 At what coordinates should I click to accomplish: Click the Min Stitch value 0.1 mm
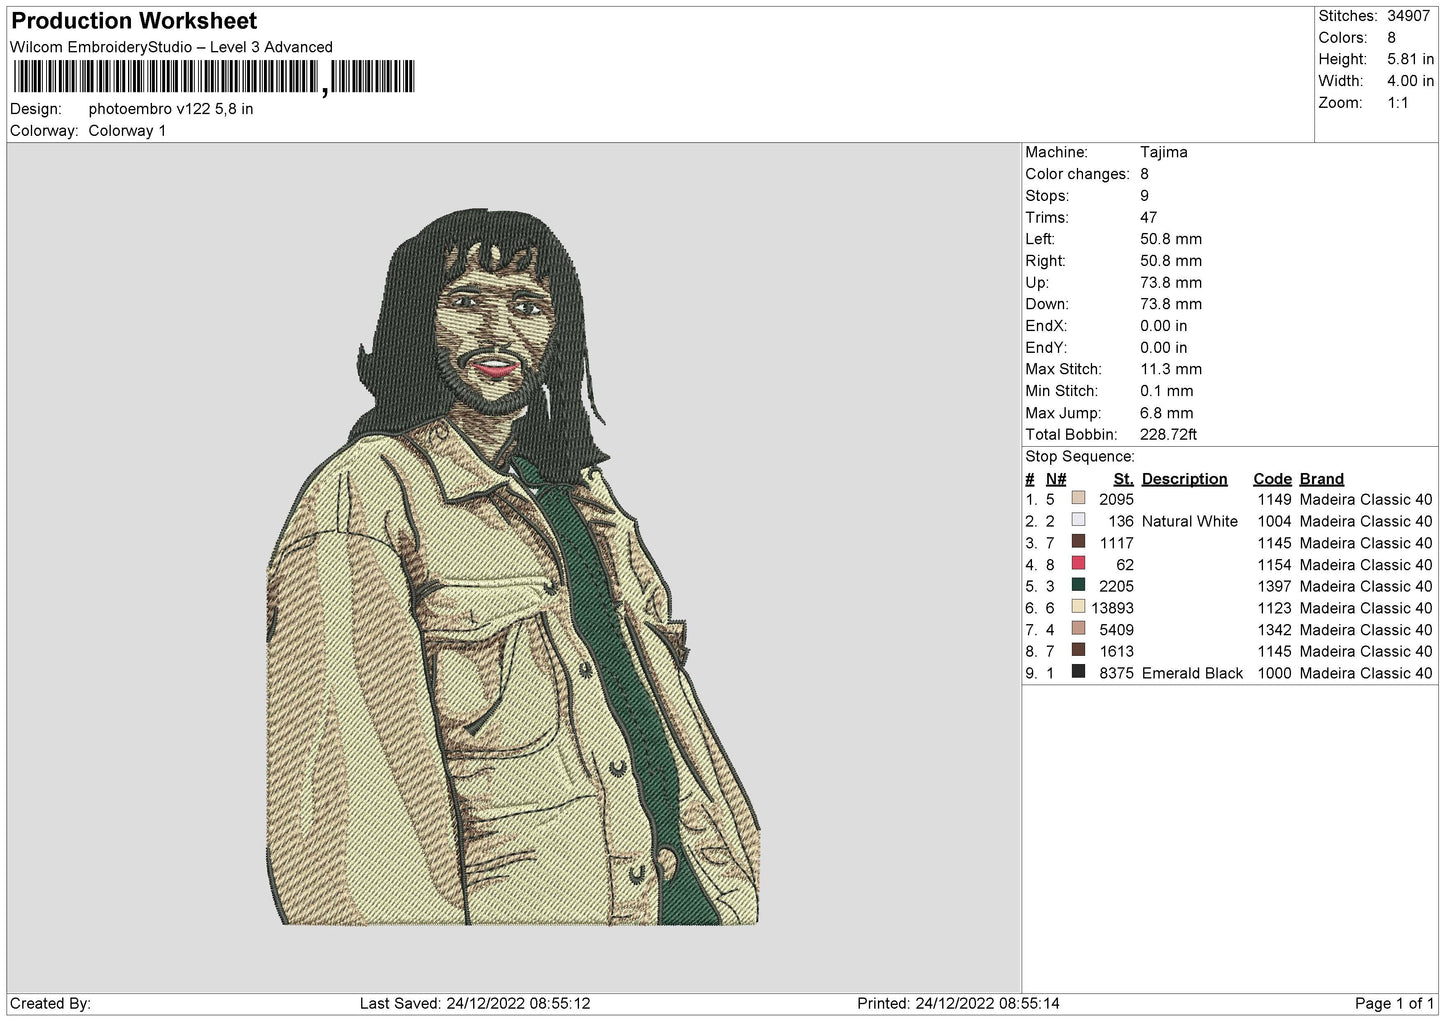pyautogui.click(x=1169, y=391)
